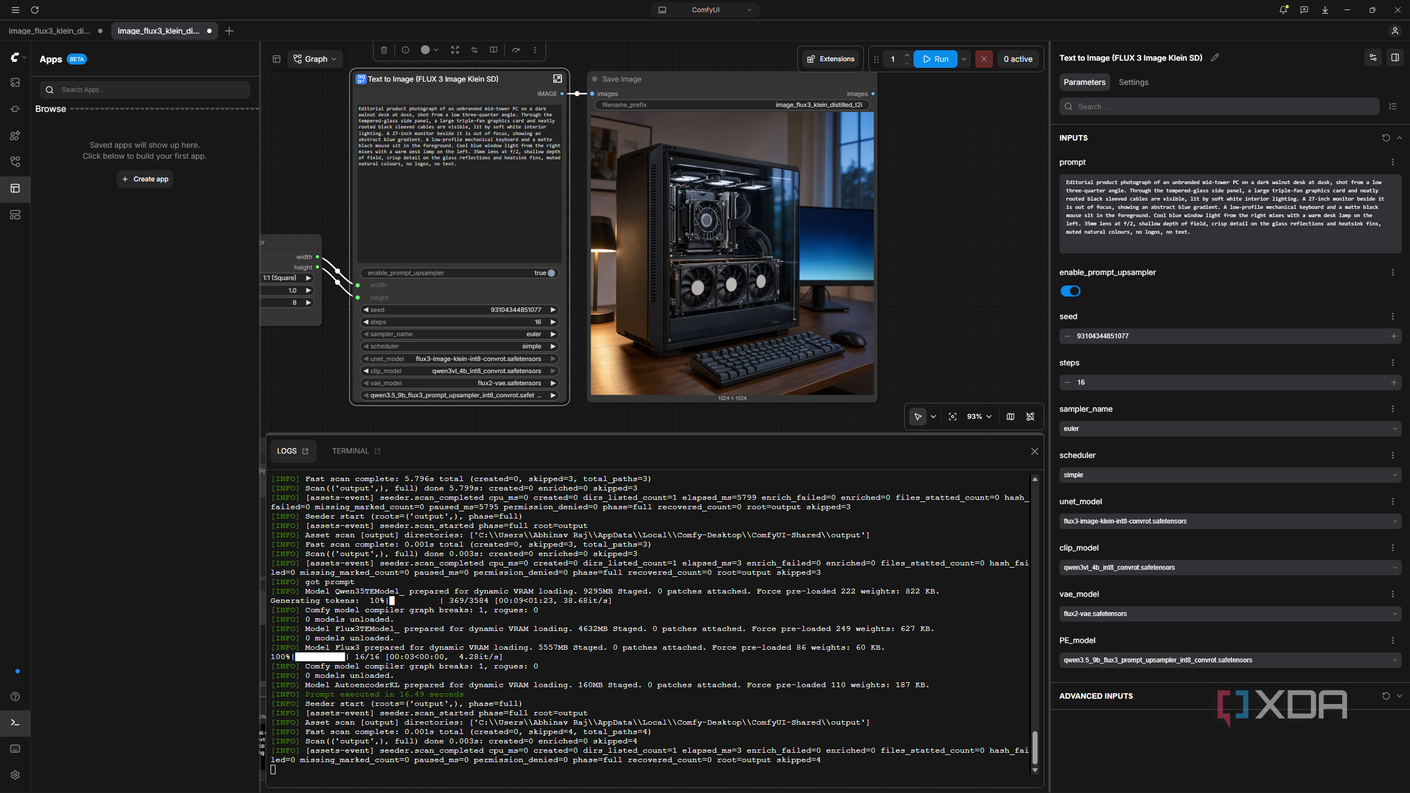The image size is (1410, 793).
Task: Open the scheduler dropdown in Parameters
Action: [1230, 475]
